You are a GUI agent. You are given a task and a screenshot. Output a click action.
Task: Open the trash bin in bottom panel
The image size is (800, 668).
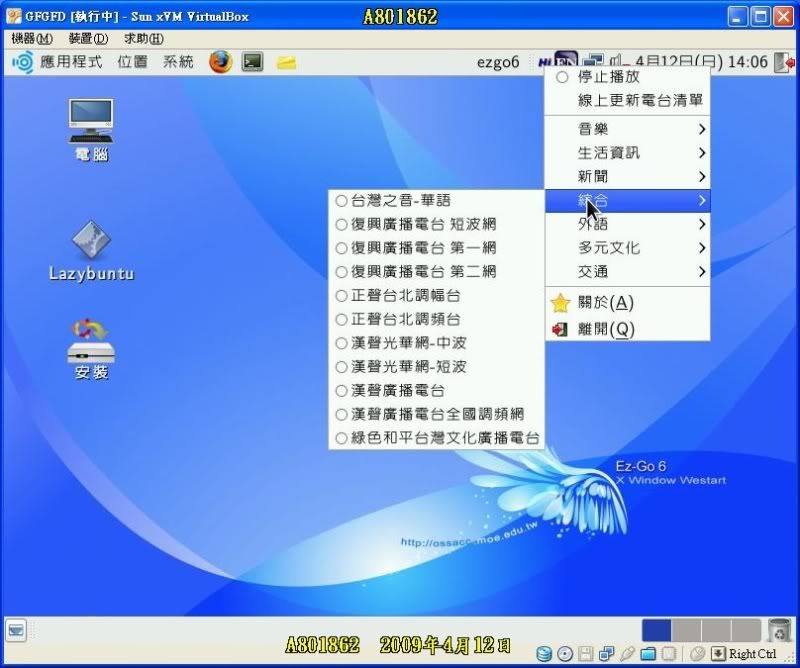[x=779, y=630]
